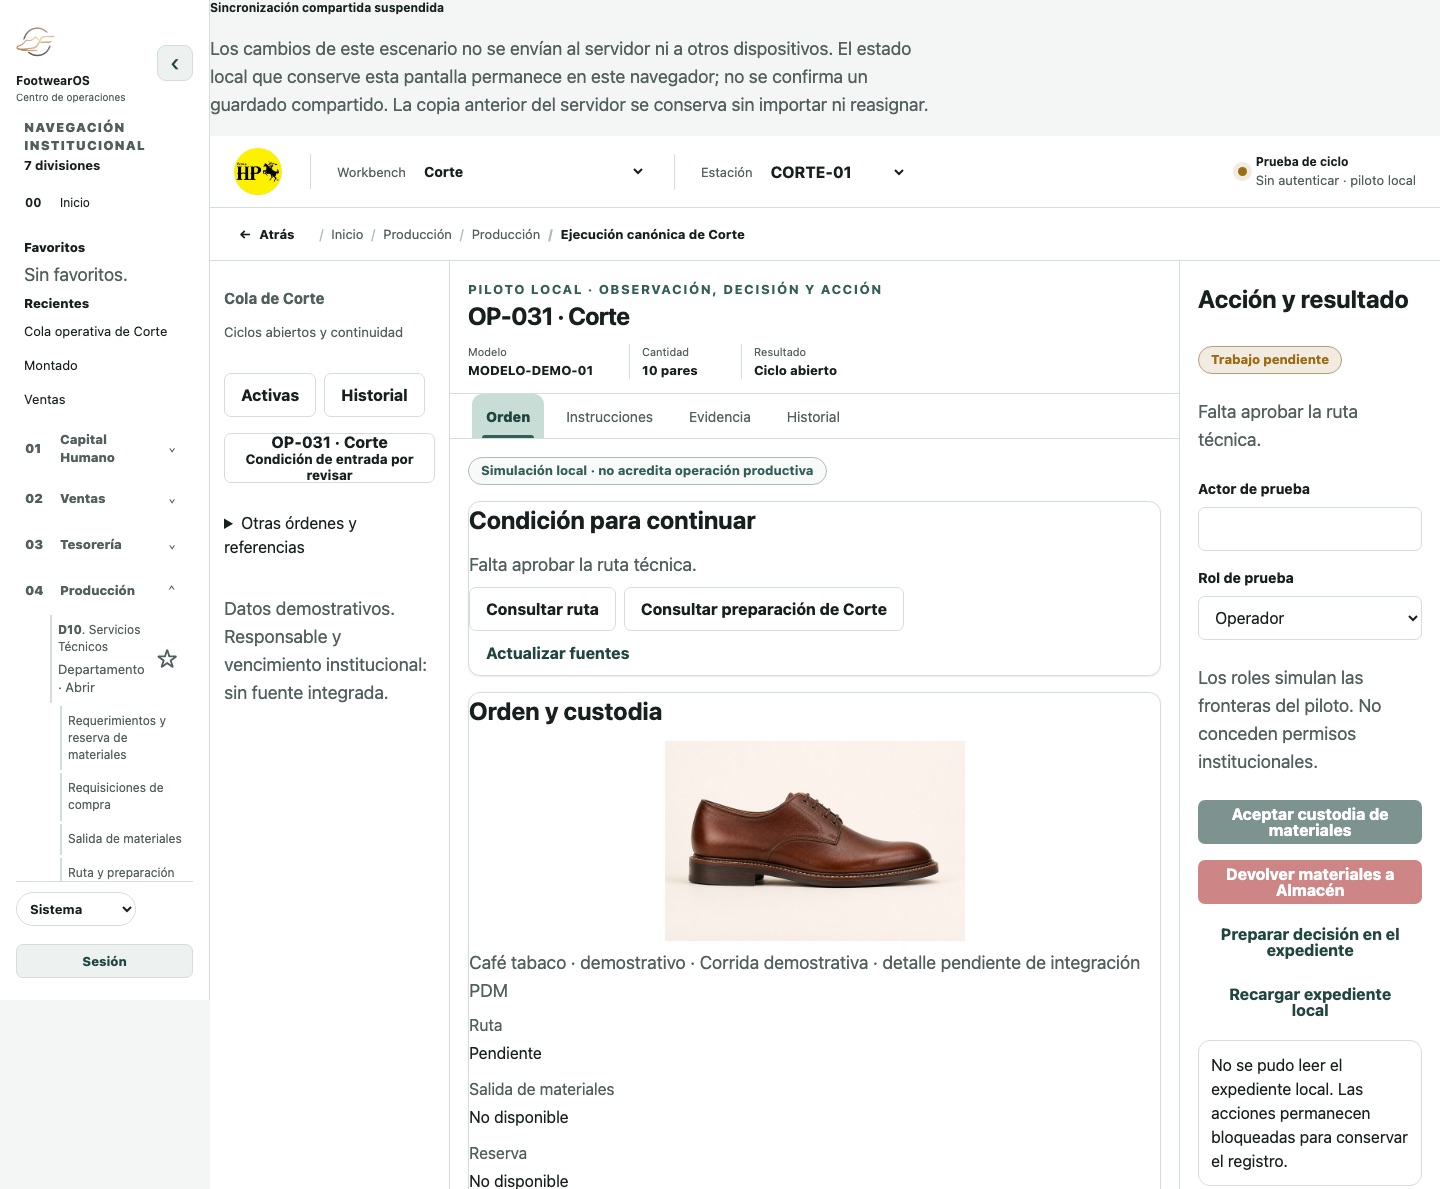Click the Simulación local notice chip
This screenshot has height=1189, width=1440.
(x=647, y=471)
